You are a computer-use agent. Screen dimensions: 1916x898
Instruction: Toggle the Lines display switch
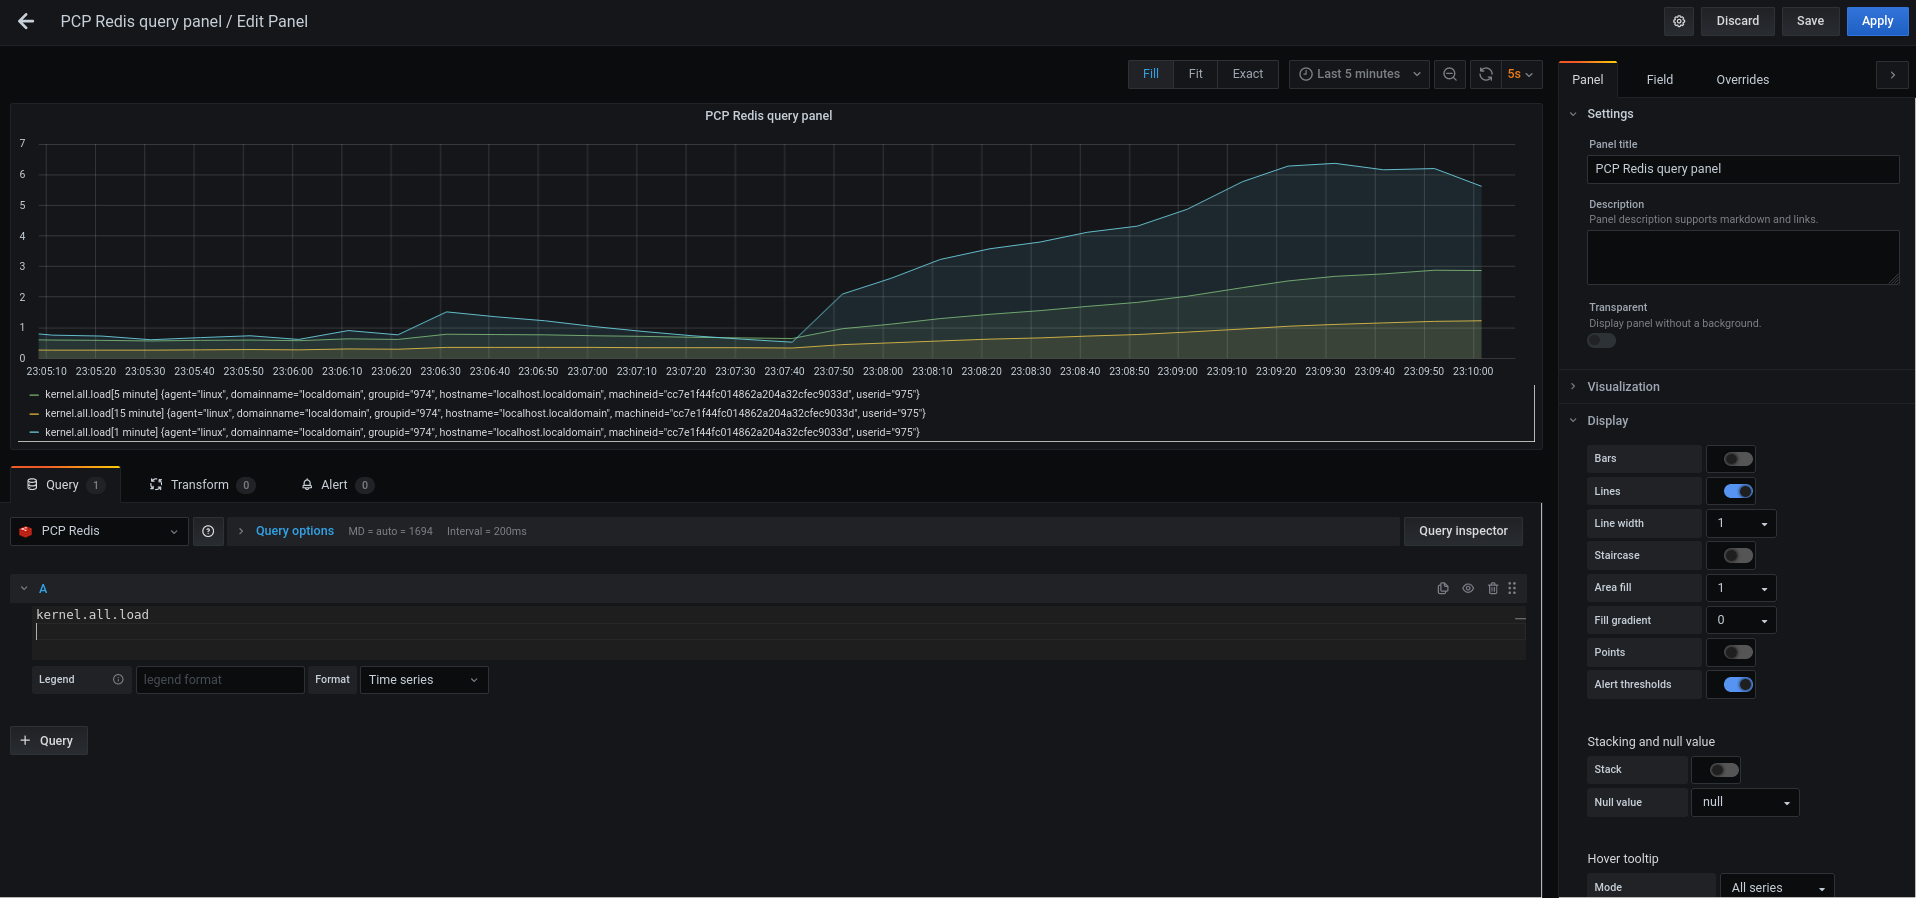tap(1738, 491)
